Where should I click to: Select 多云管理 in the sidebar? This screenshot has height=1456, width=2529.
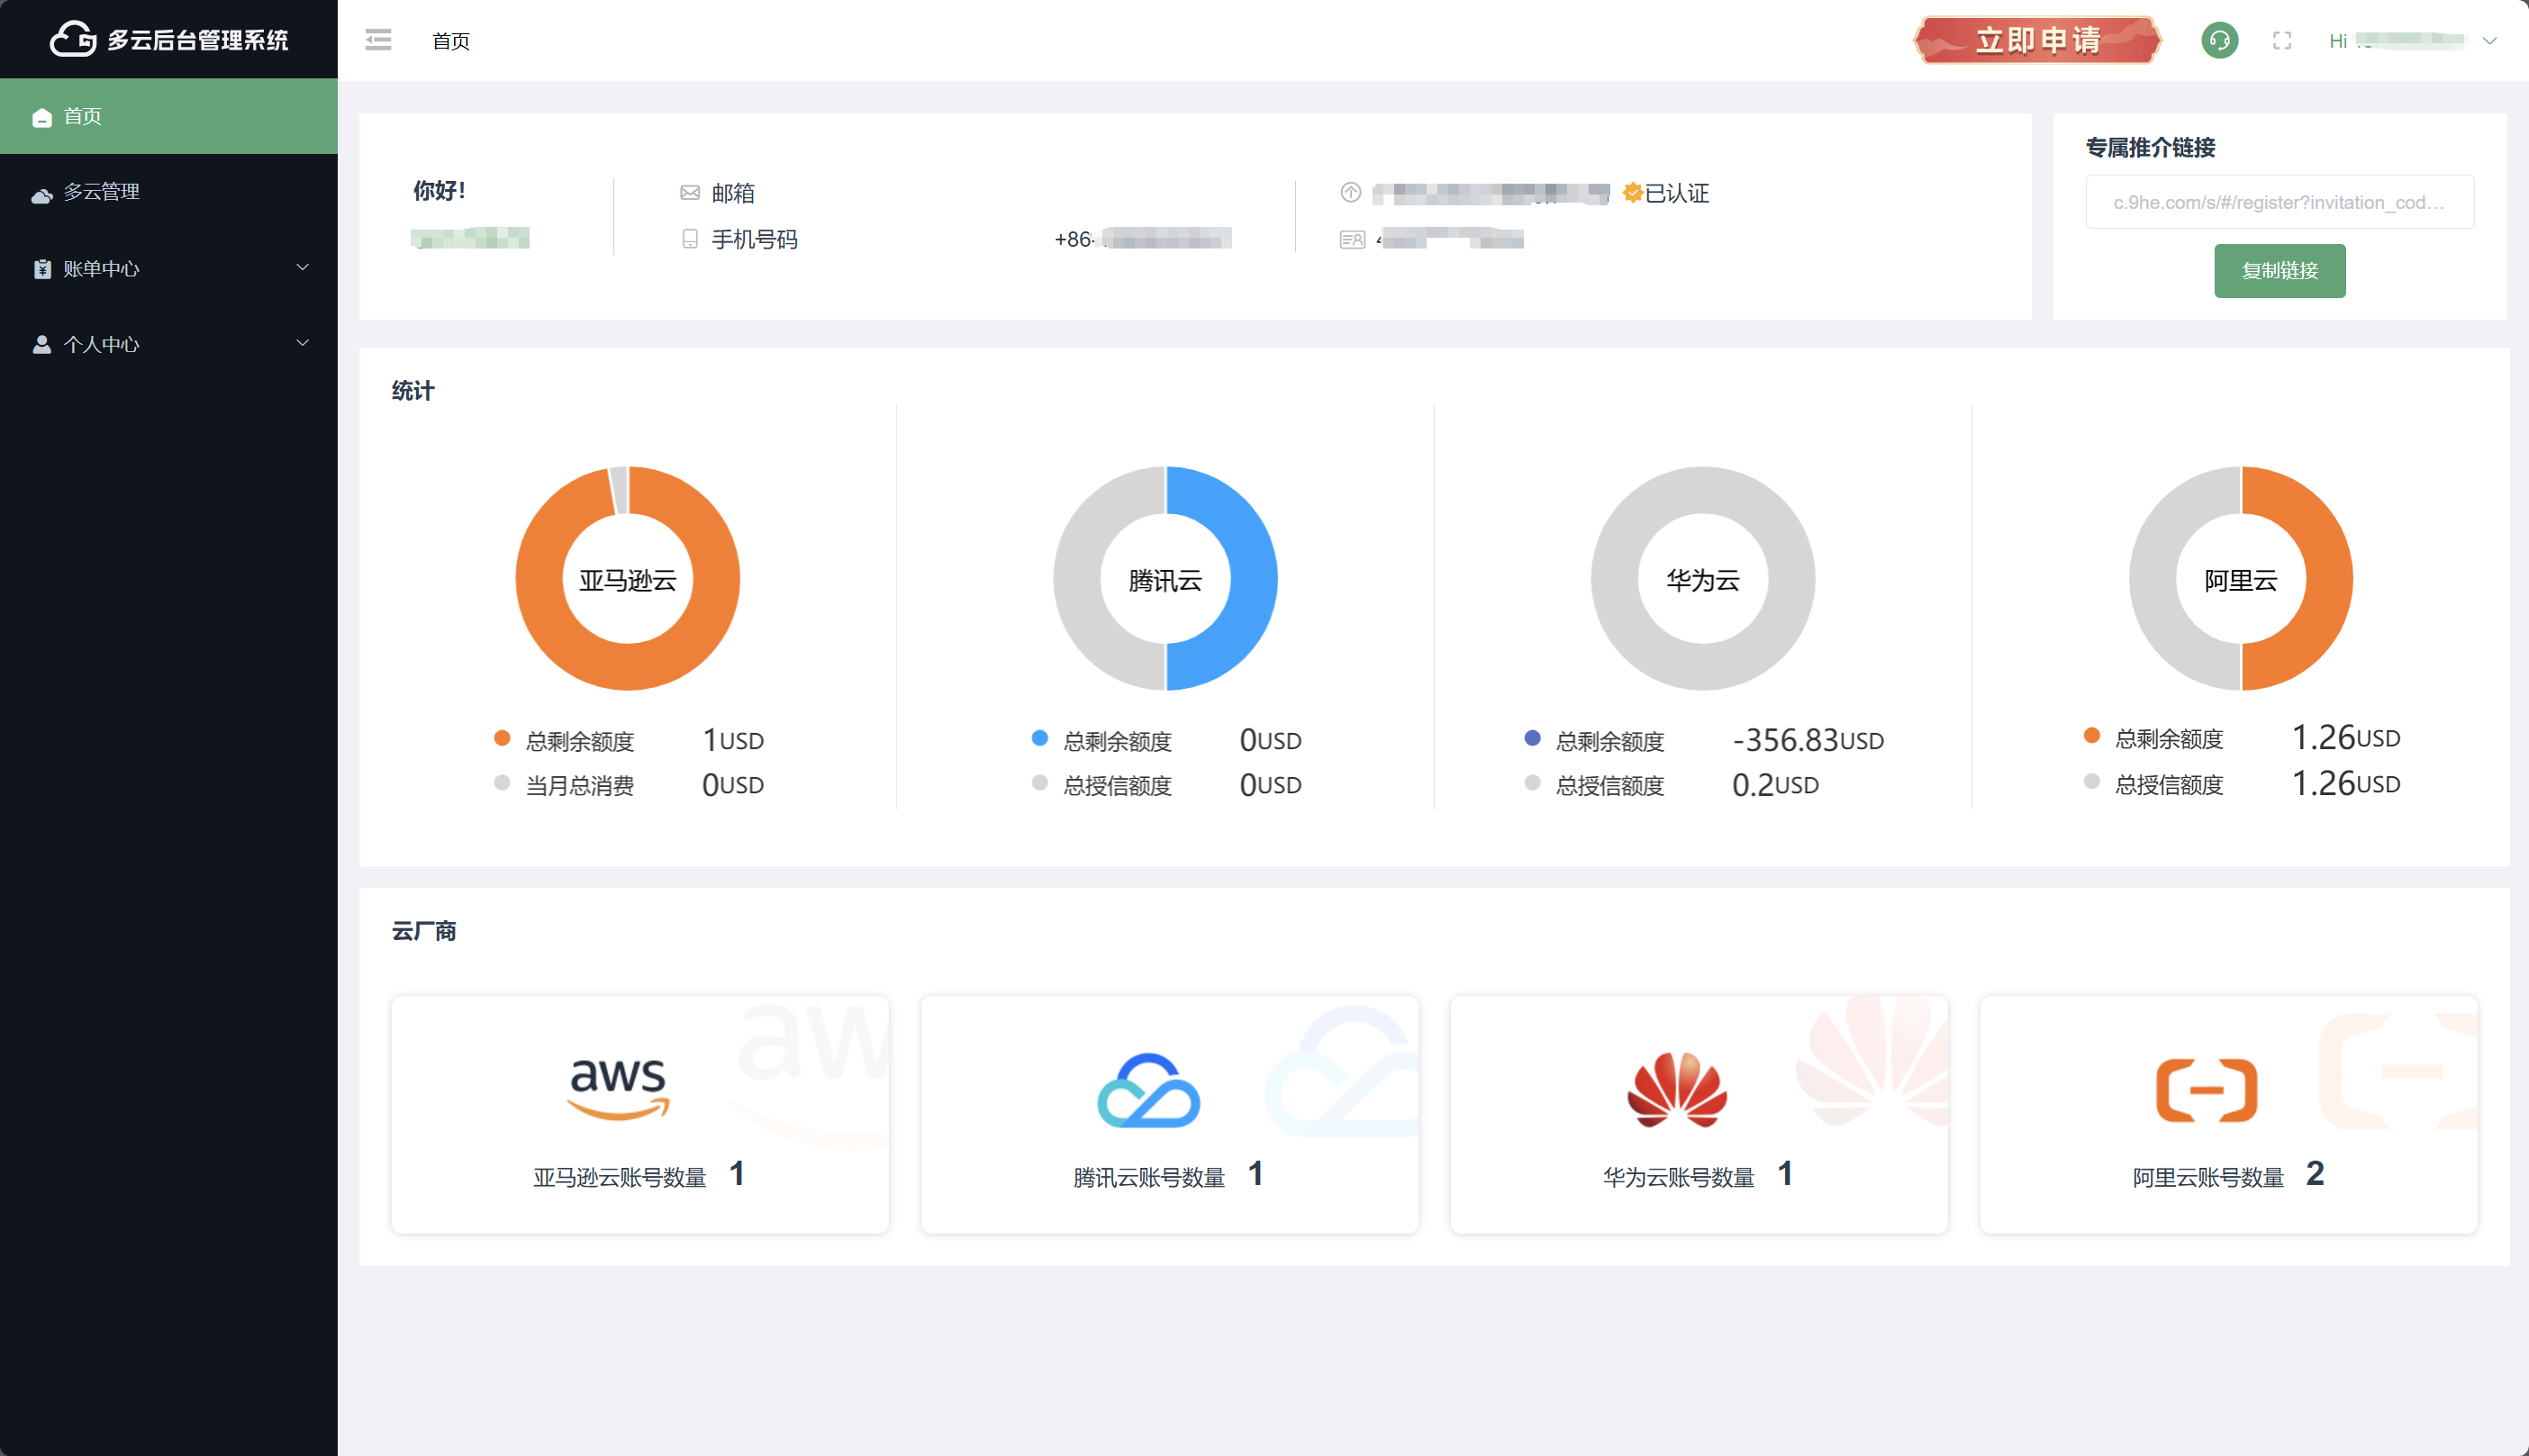click(101, 192)
